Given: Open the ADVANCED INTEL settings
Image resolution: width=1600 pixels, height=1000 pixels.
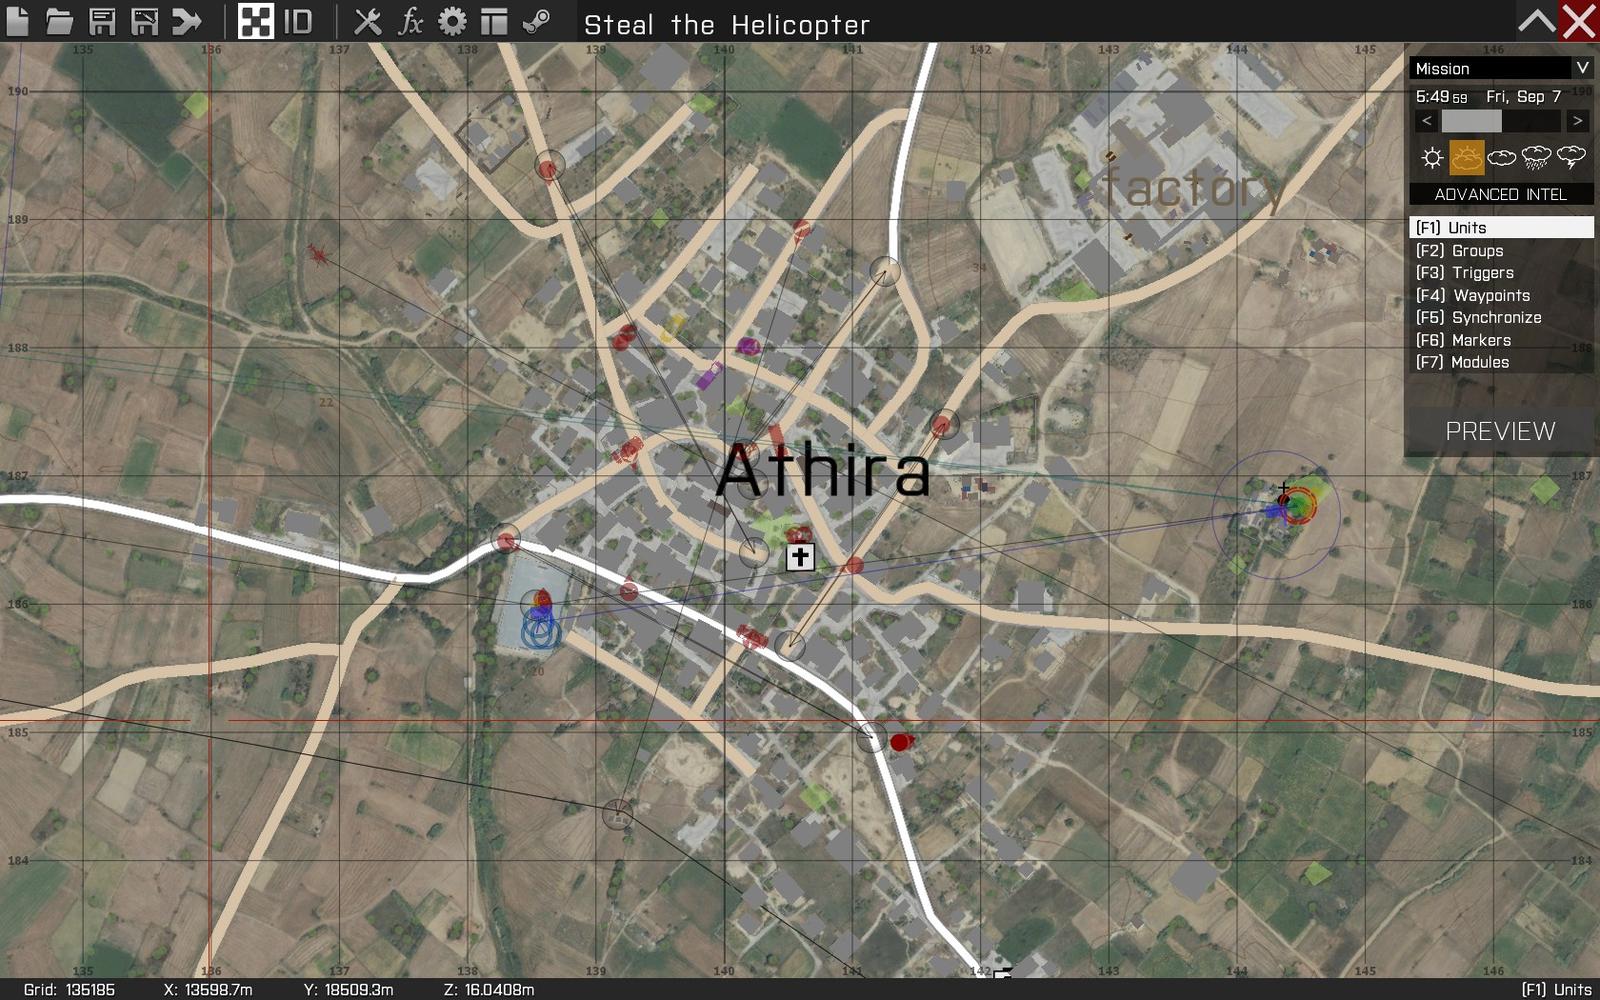Looking at the screenshot, I should (1500, 194).
